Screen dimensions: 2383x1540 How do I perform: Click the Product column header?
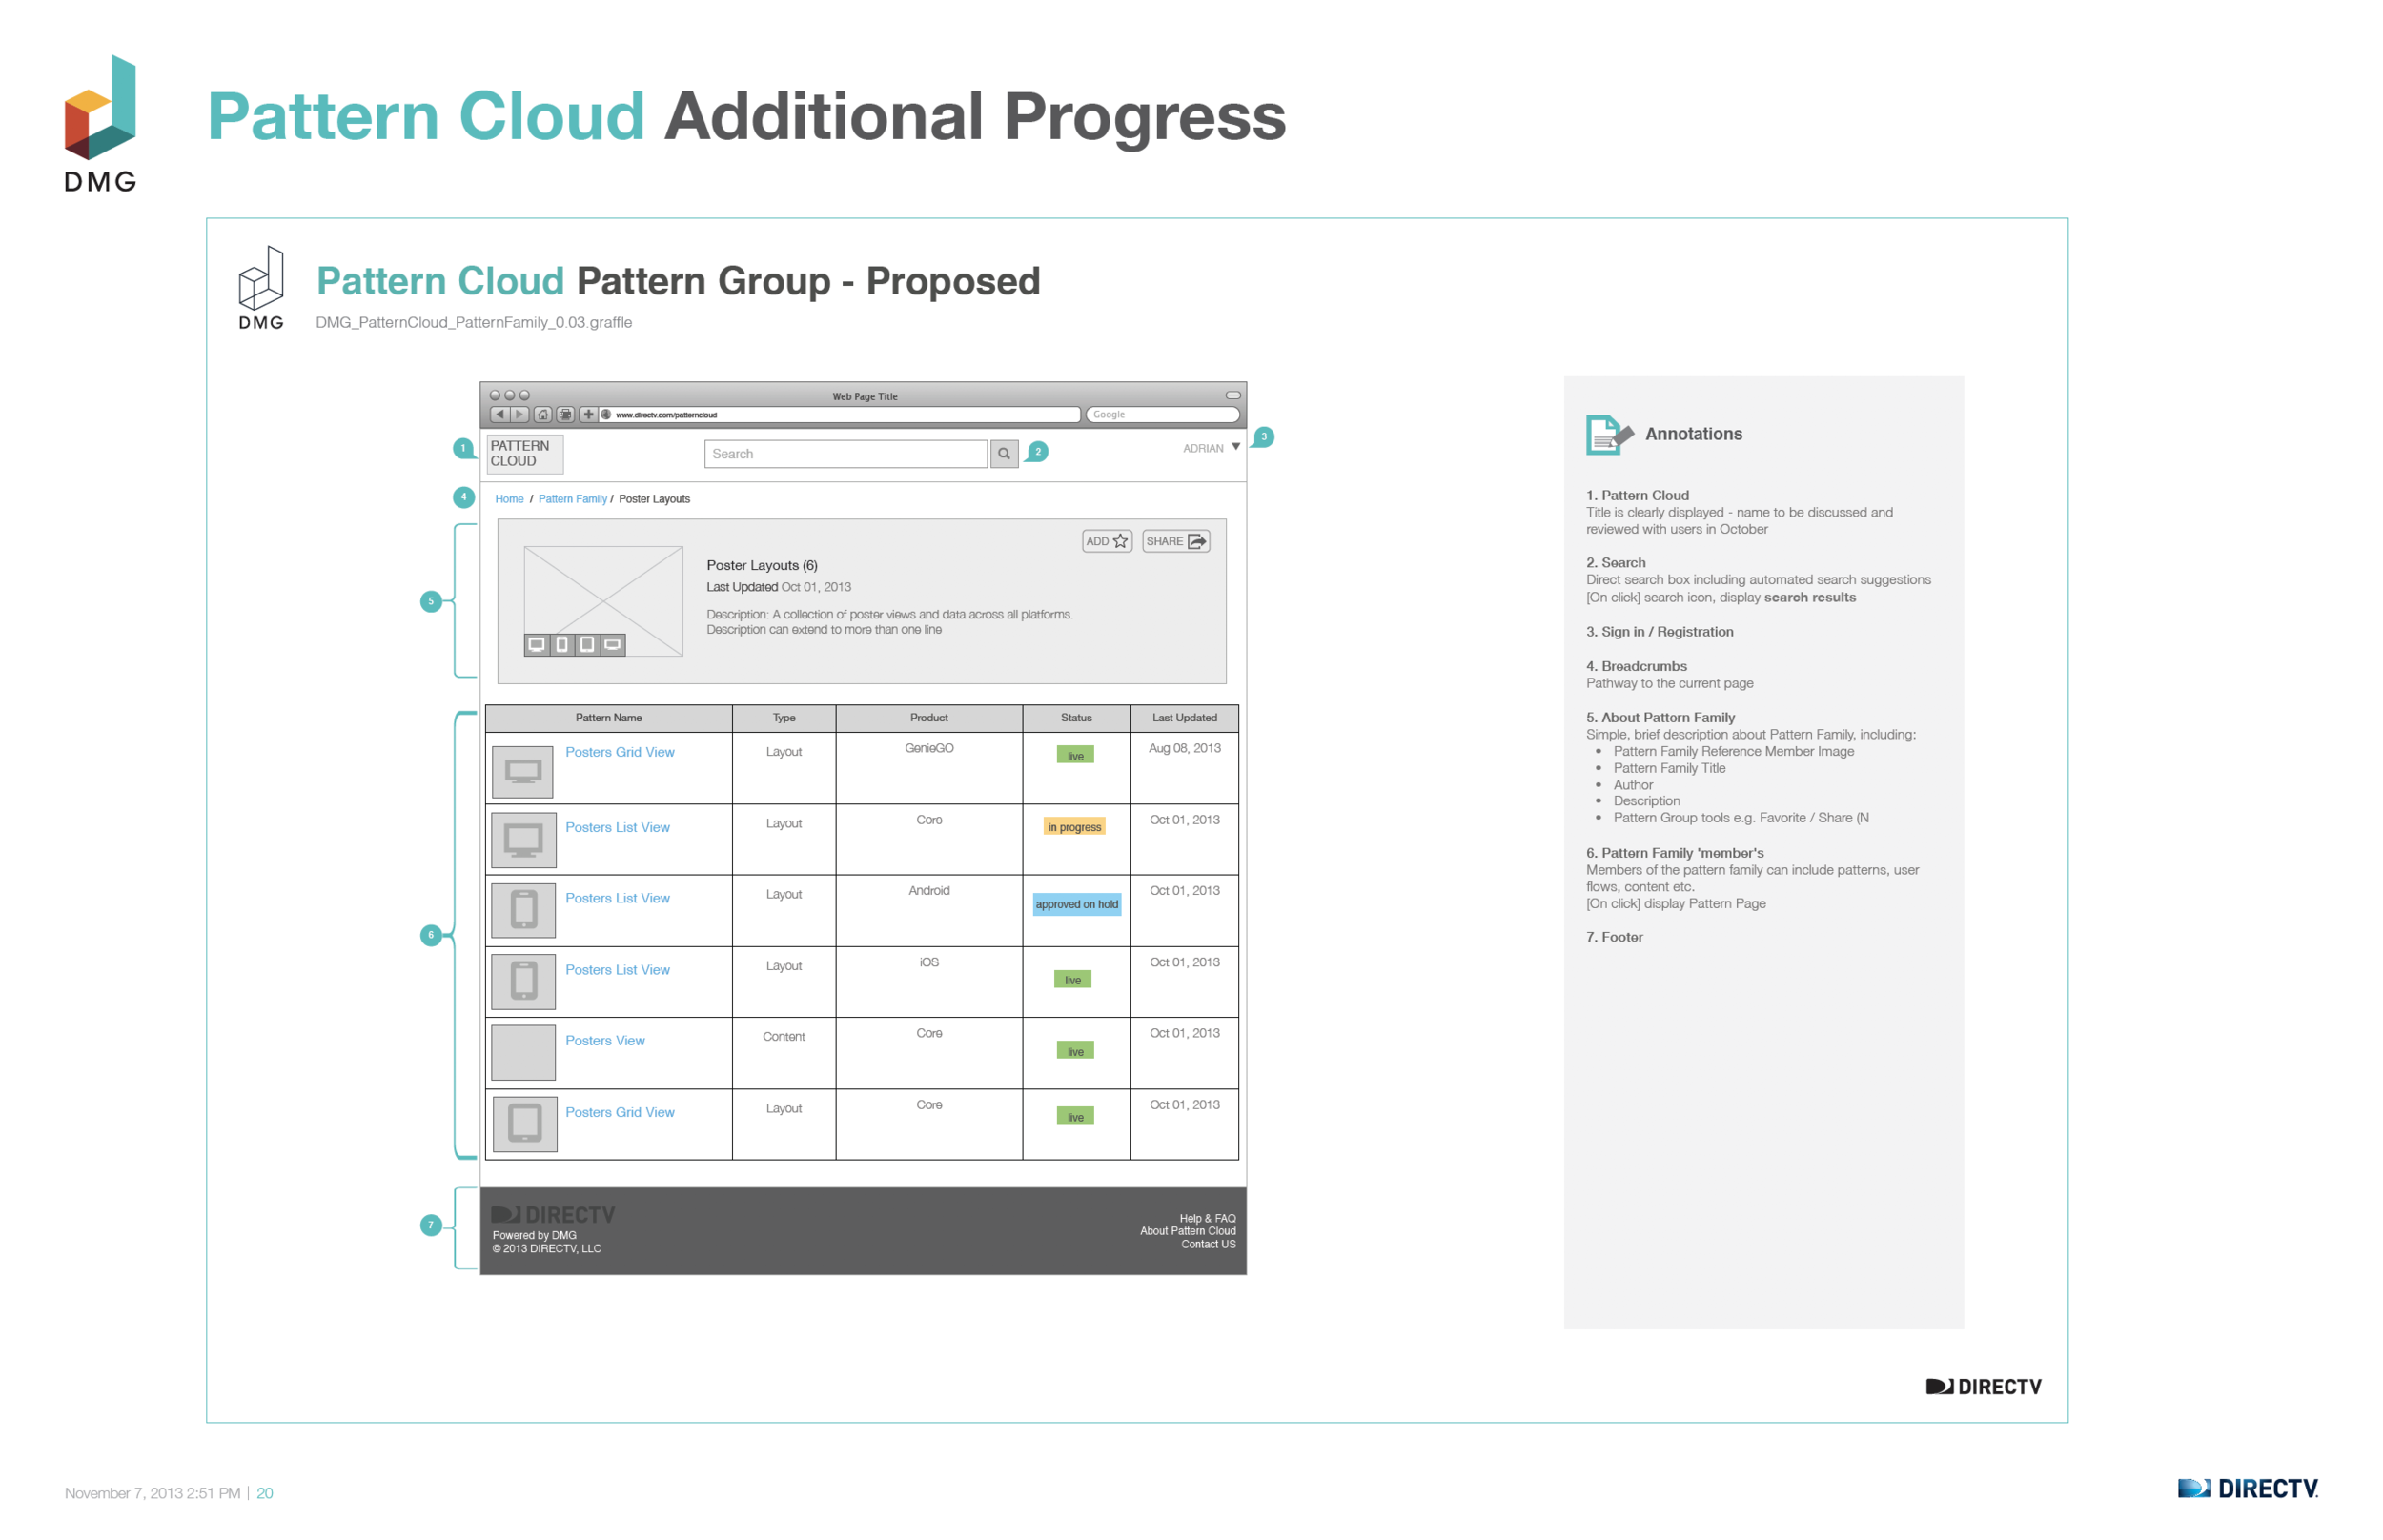pos(929,718)
